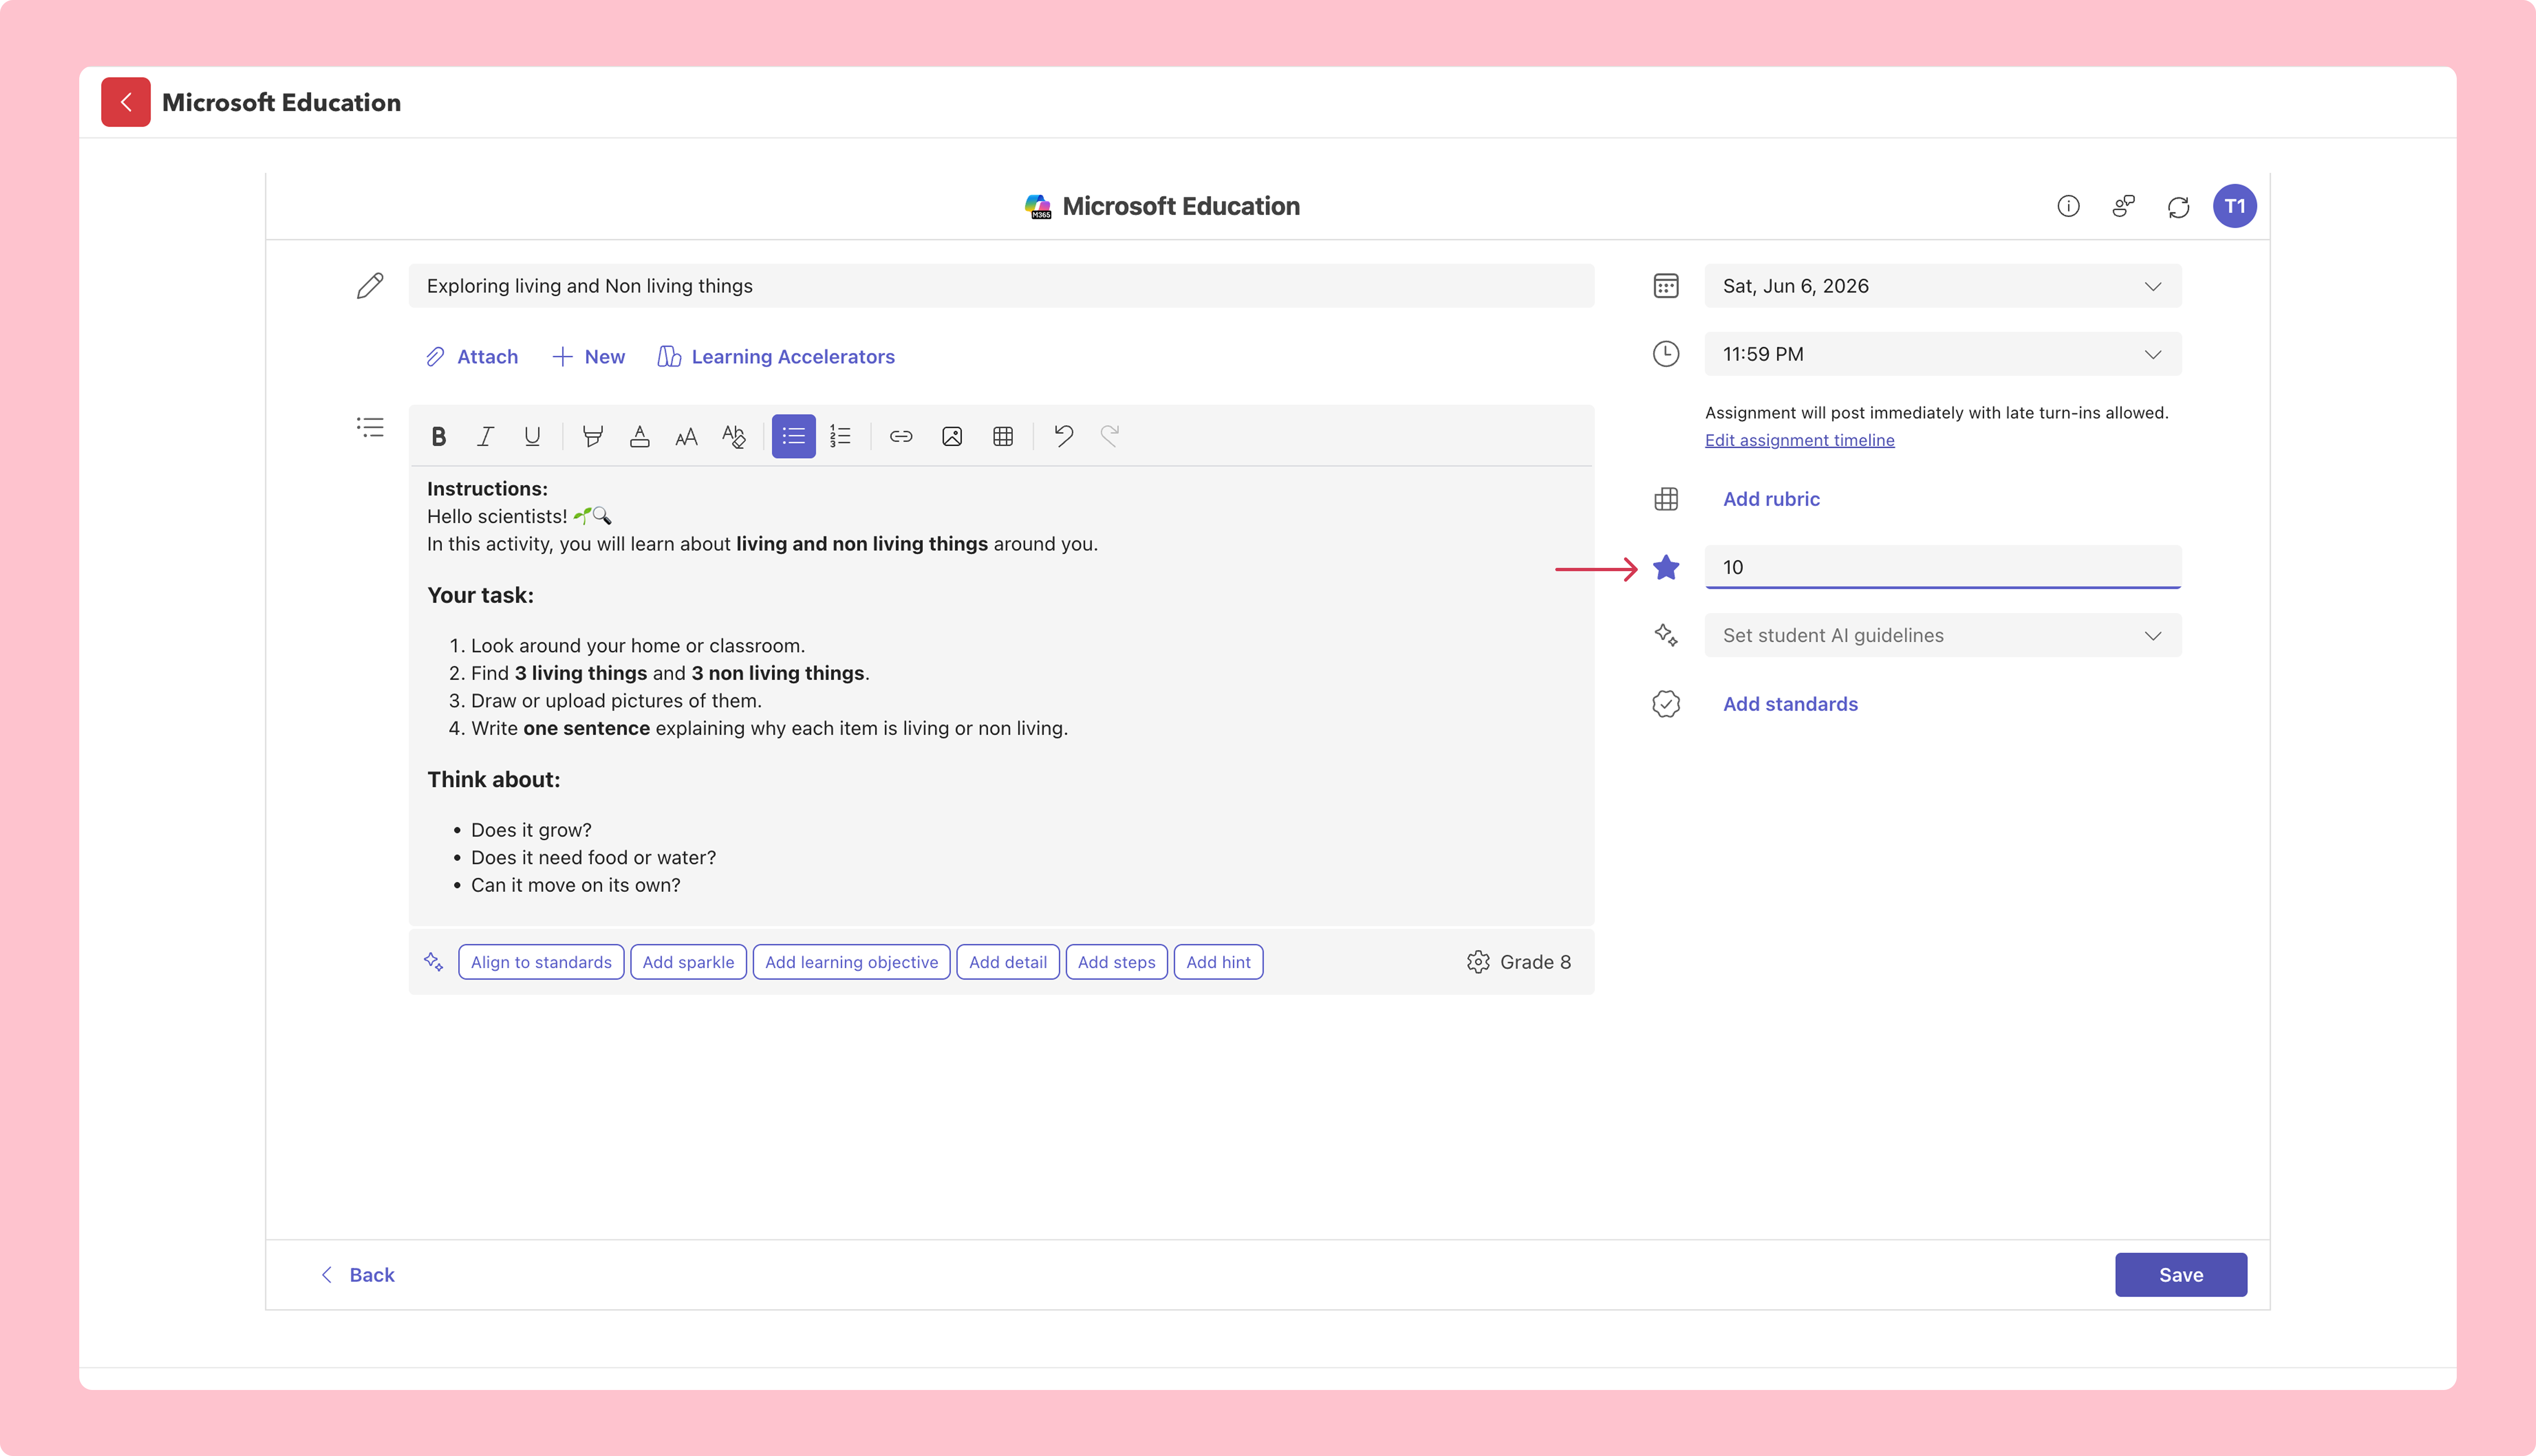This screenshot has height=1456, width=2536.
Task: Click Align to standards chip
Action: [541, 962]
